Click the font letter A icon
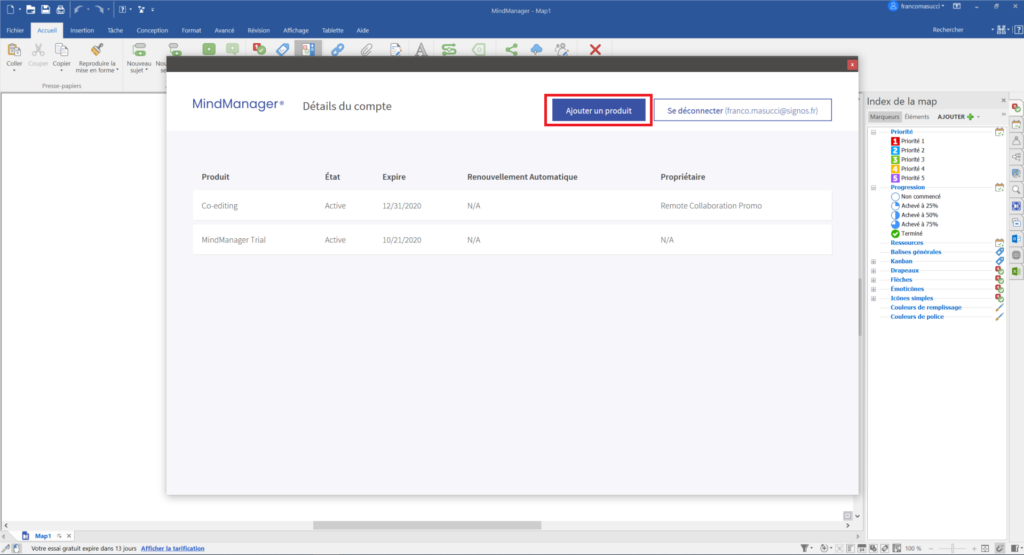 (421, 50)
